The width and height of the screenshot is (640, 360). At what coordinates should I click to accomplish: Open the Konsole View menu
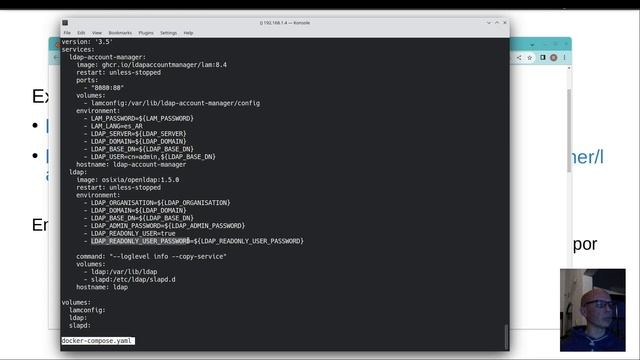pos(97,33)
